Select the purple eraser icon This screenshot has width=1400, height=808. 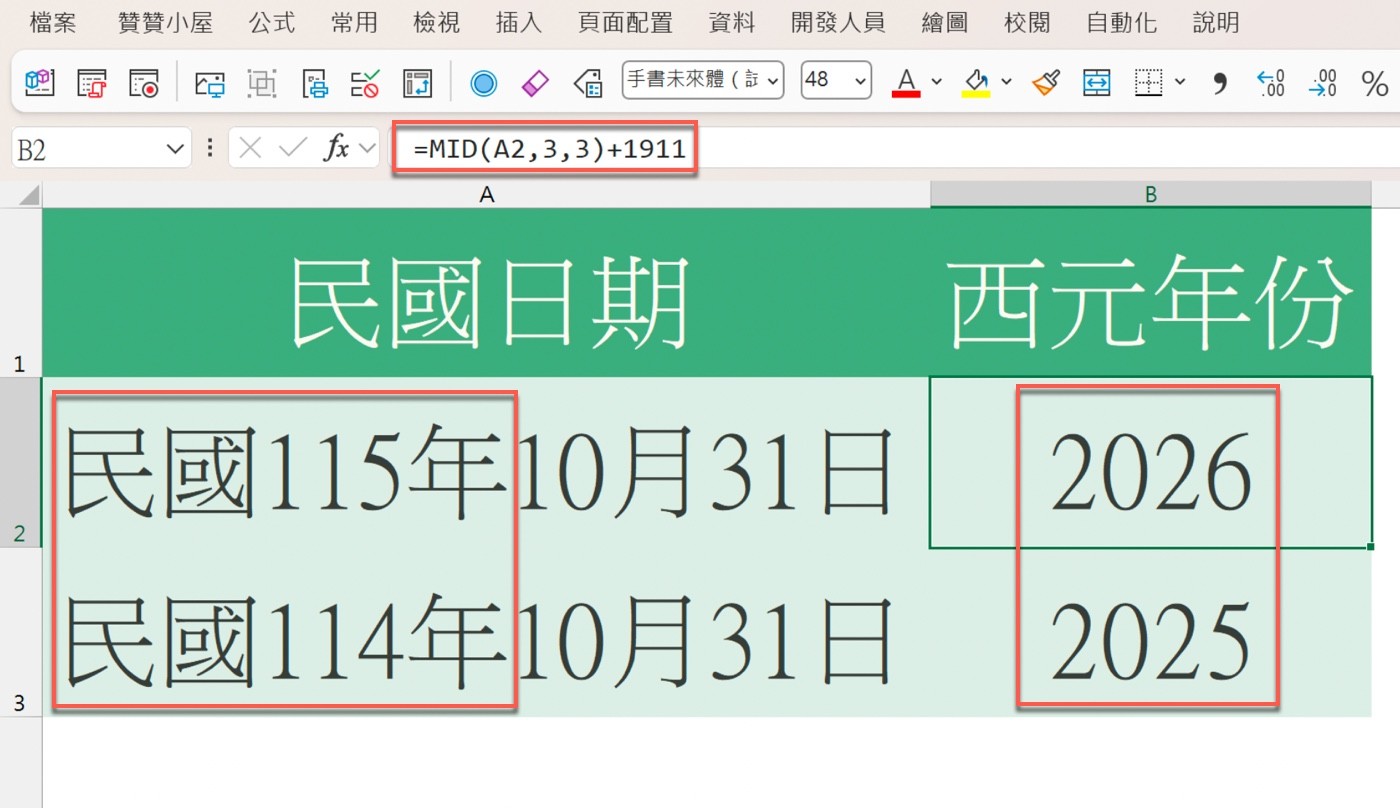click(537, 82)
